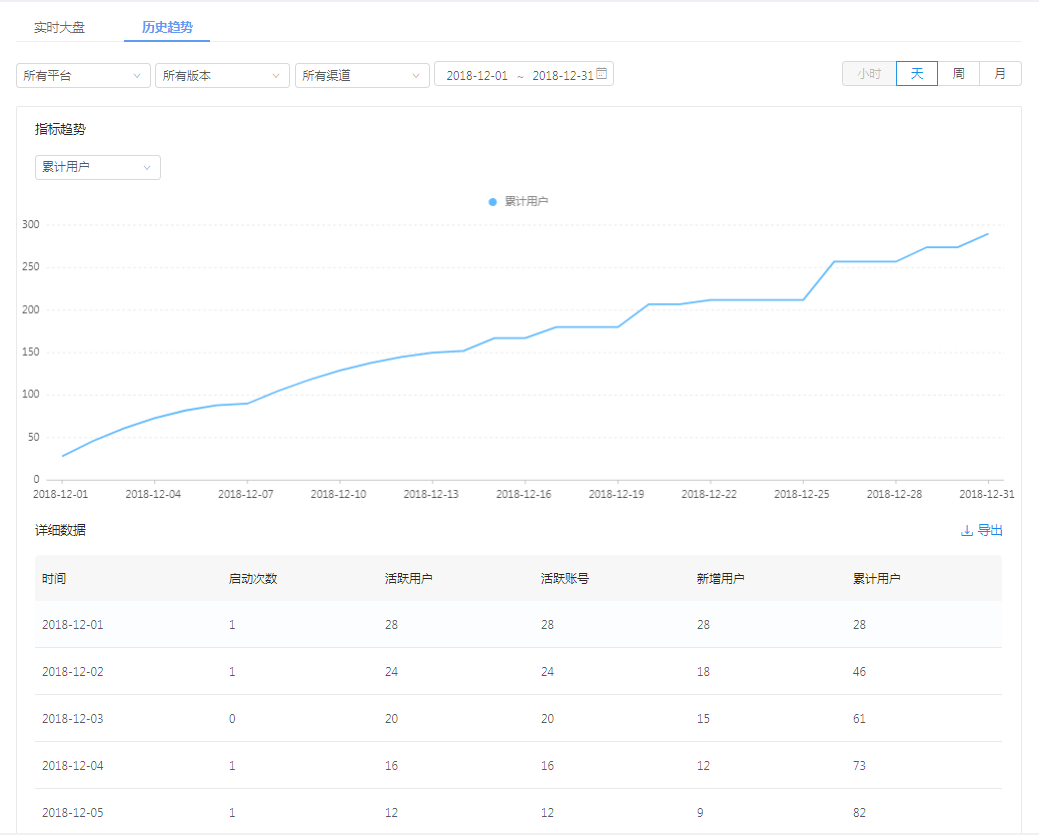The width and height of the screenshot is (1039, 835).
Task: Click the 活跃账号 column header
Action: (x=565, y=579)
